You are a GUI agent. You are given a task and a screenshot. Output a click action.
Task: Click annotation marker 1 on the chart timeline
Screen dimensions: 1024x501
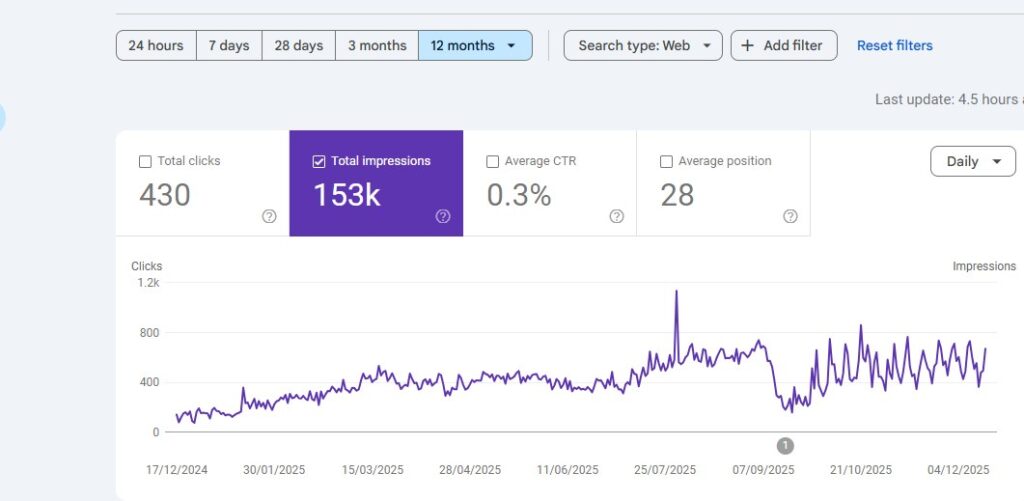tap(785, 446)
